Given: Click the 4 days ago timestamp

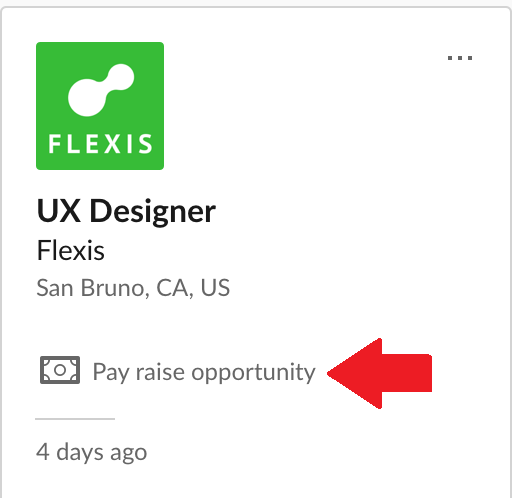Looking at the screenshot, I should 91,452.
